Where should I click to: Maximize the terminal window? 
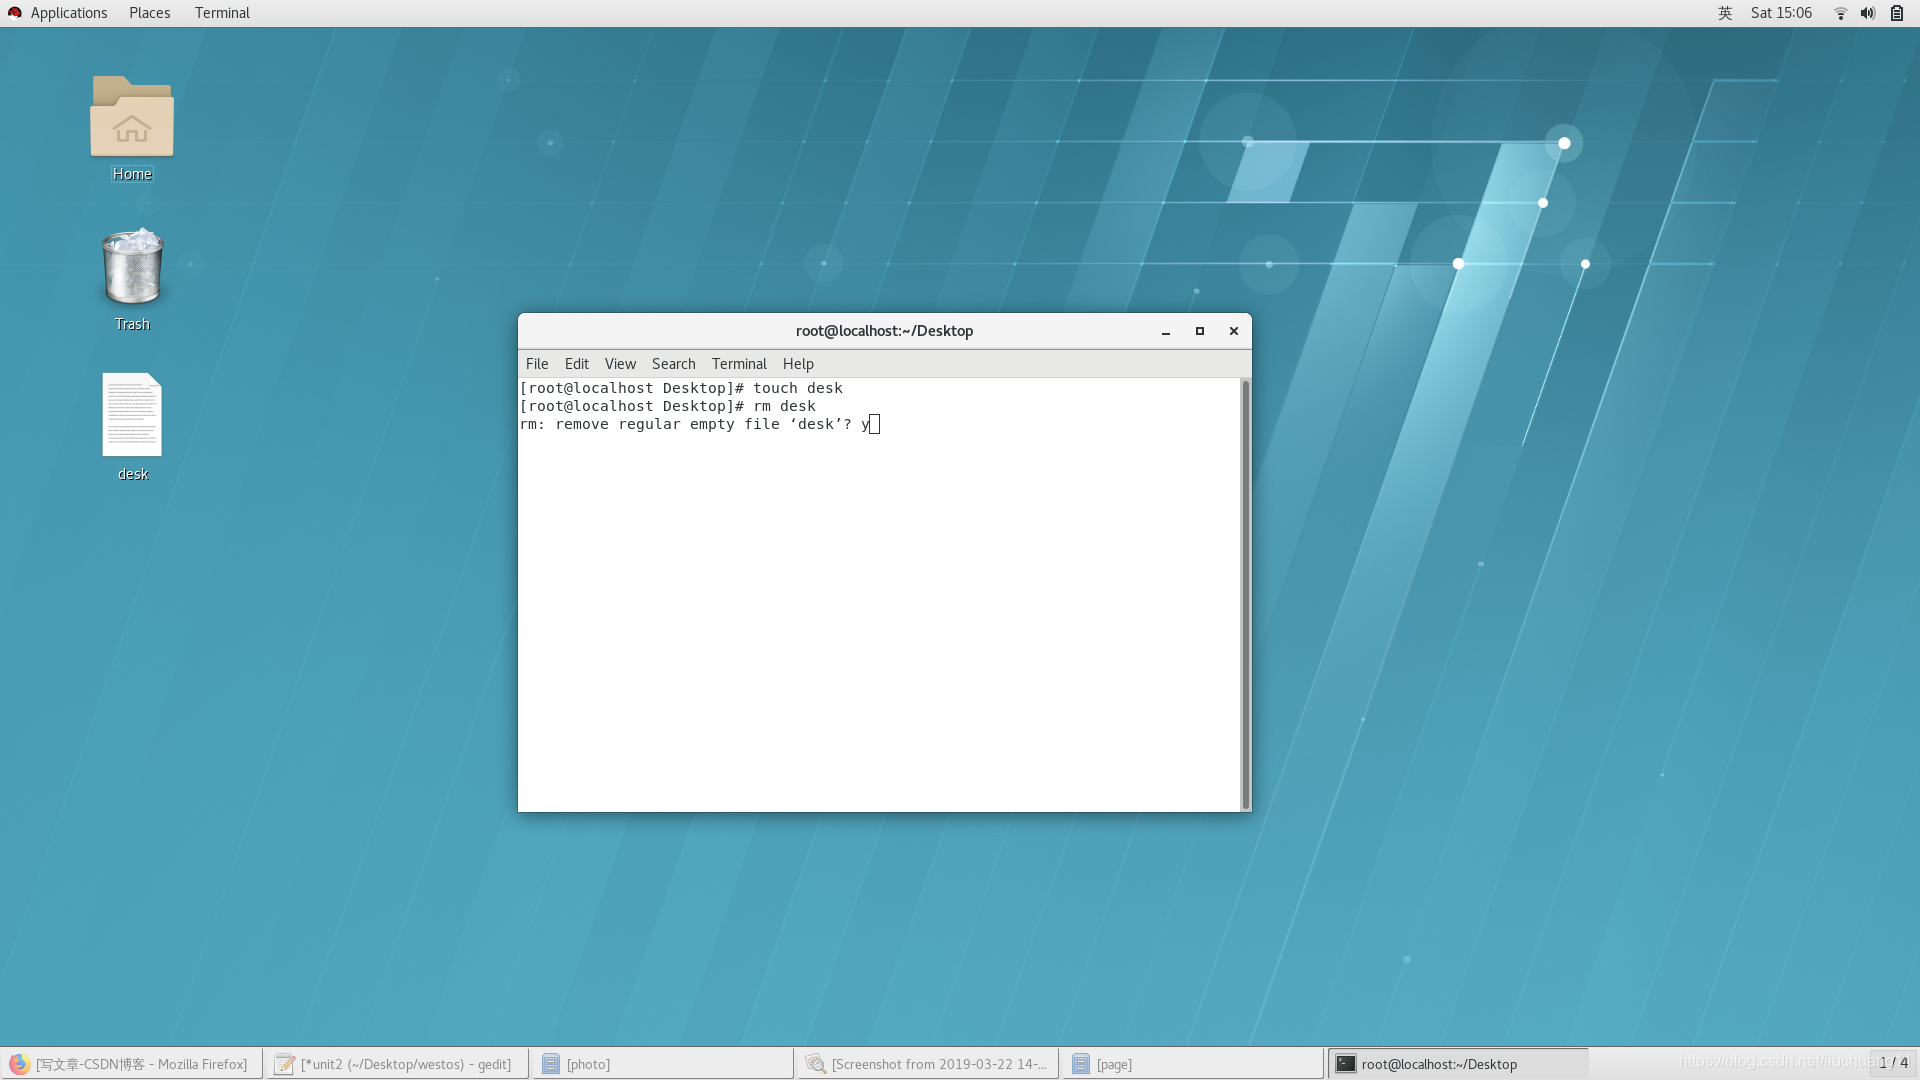[1200, 331]
